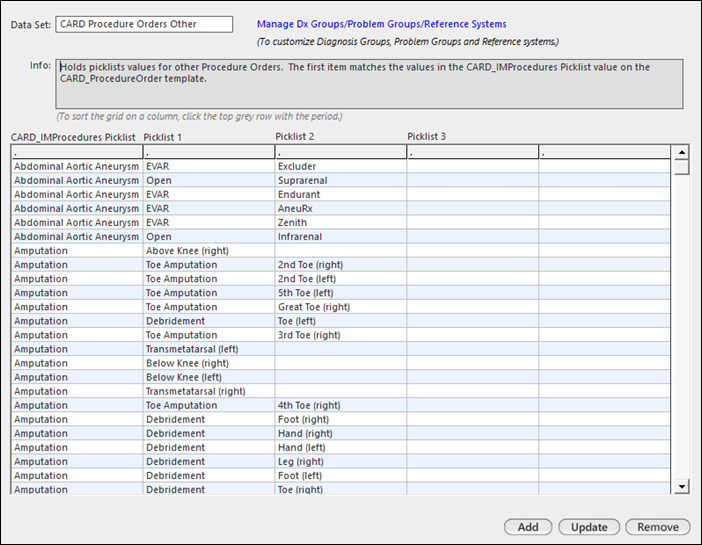Select the Infrarenal cell

coord(341,236)
